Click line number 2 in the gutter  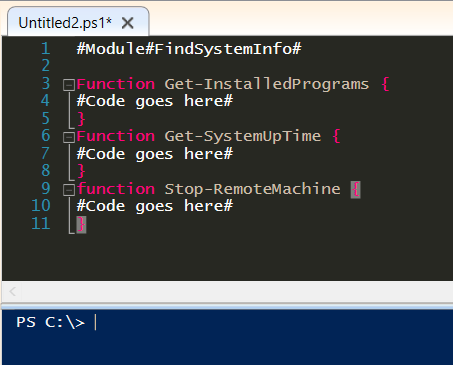[46, 66]
